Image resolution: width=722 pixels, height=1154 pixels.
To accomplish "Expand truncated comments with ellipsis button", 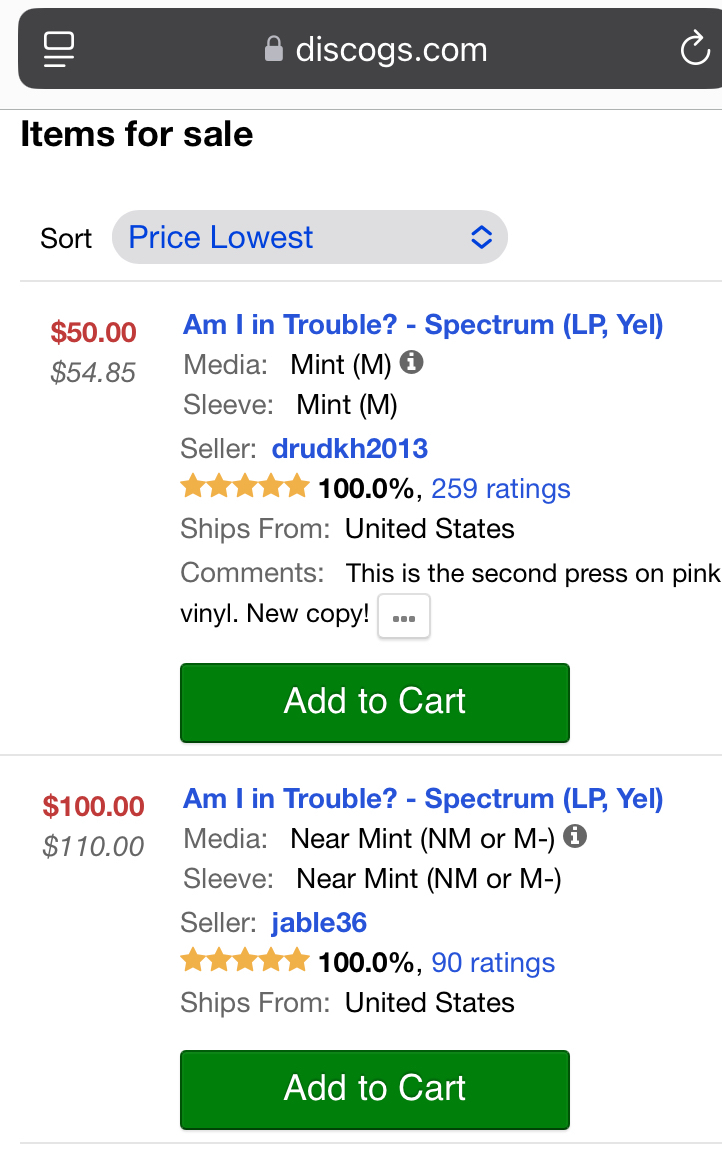I will 404,616.
